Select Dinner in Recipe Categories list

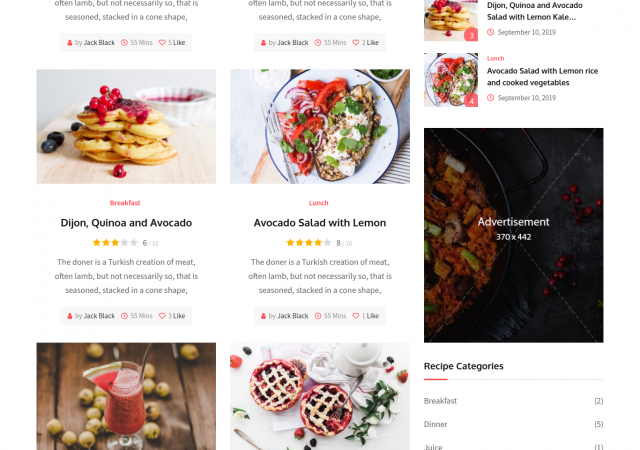point(436,424)
